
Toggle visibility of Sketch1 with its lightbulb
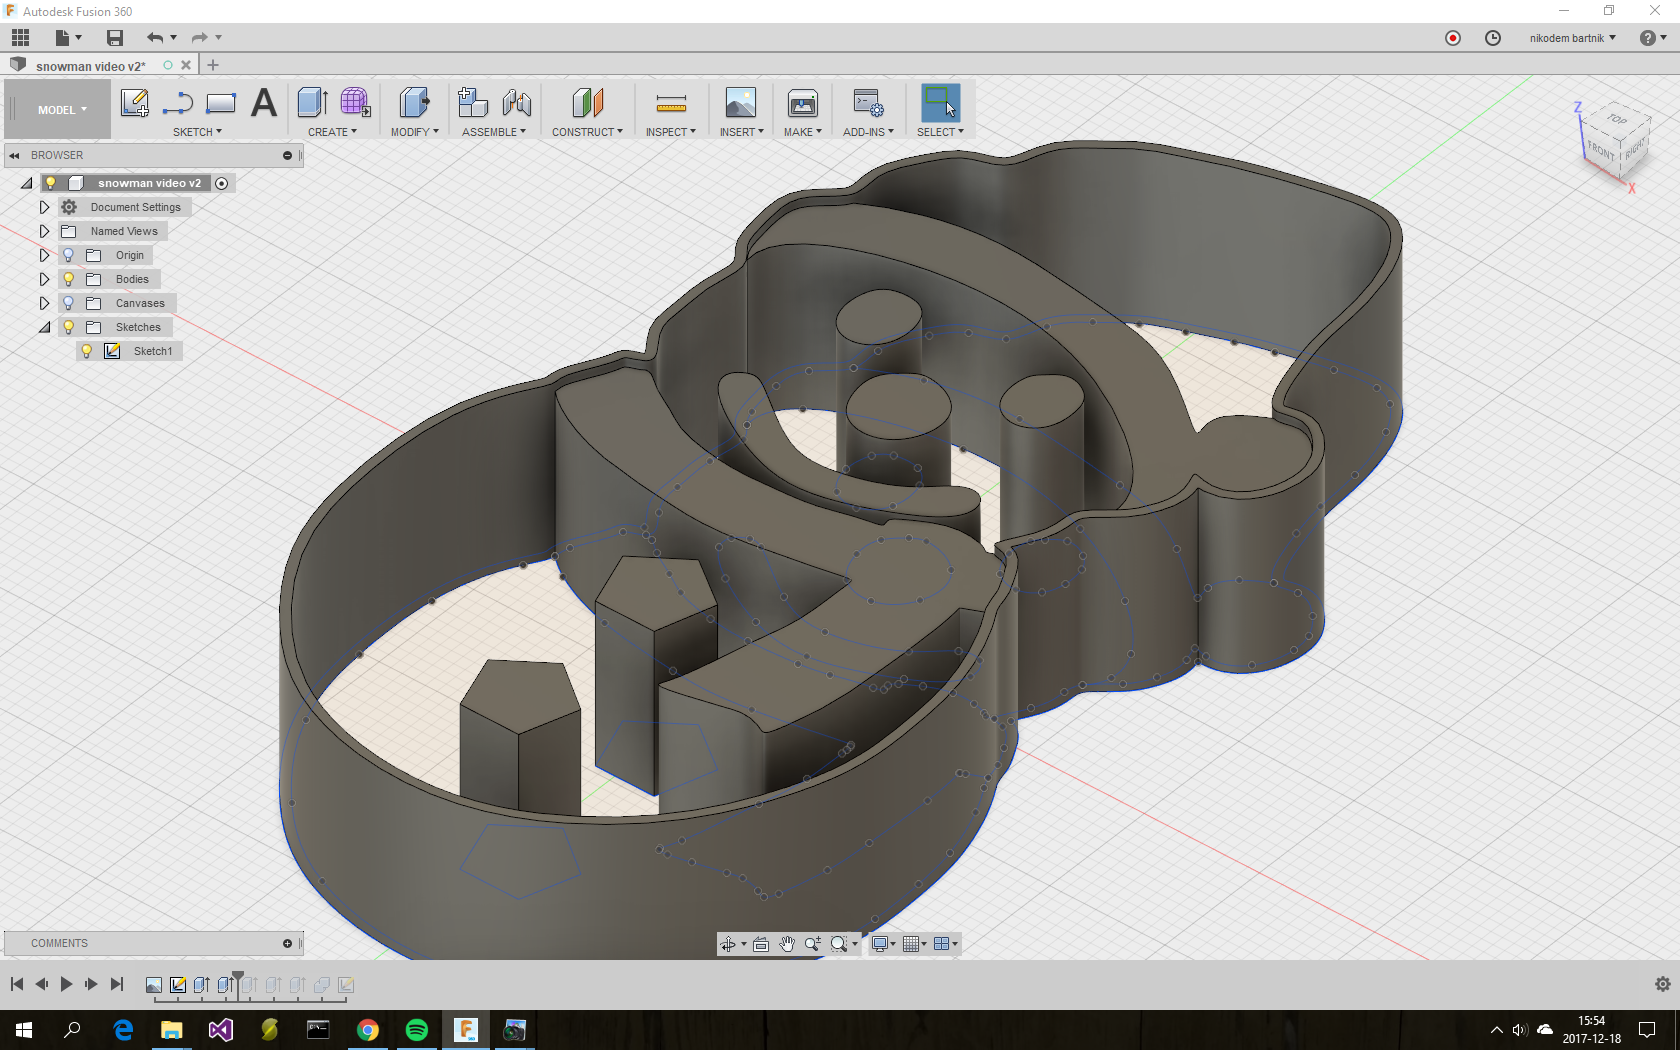tap(88, 351)
